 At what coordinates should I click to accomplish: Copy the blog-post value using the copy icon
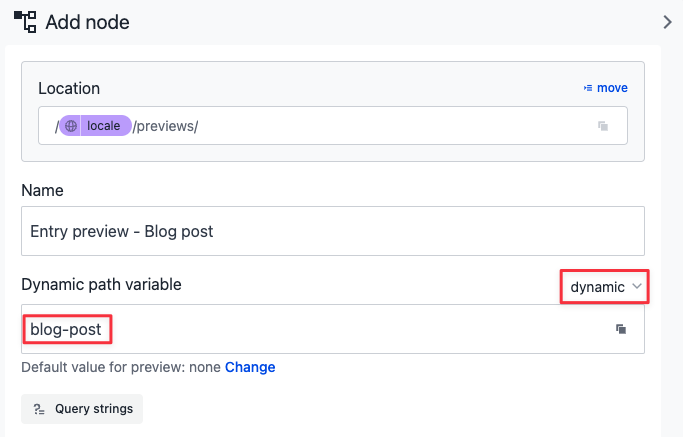coord(620,329)
